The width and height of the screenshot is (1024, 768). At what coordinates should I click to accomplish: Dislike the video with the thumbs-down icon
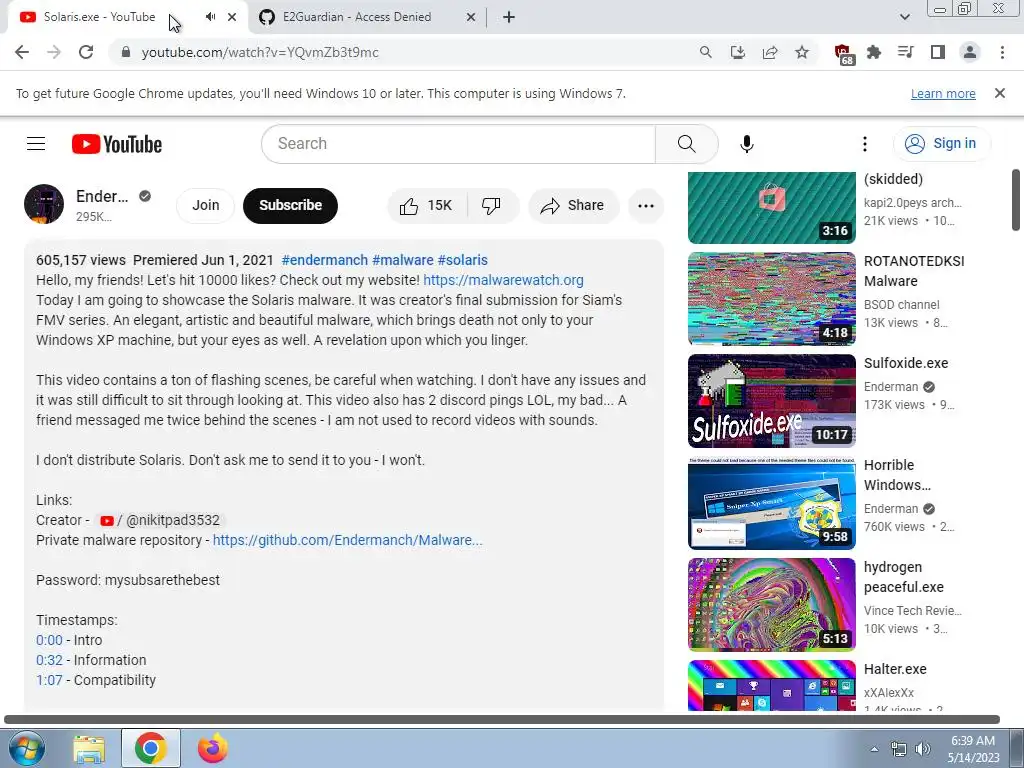tap(492, 206)
